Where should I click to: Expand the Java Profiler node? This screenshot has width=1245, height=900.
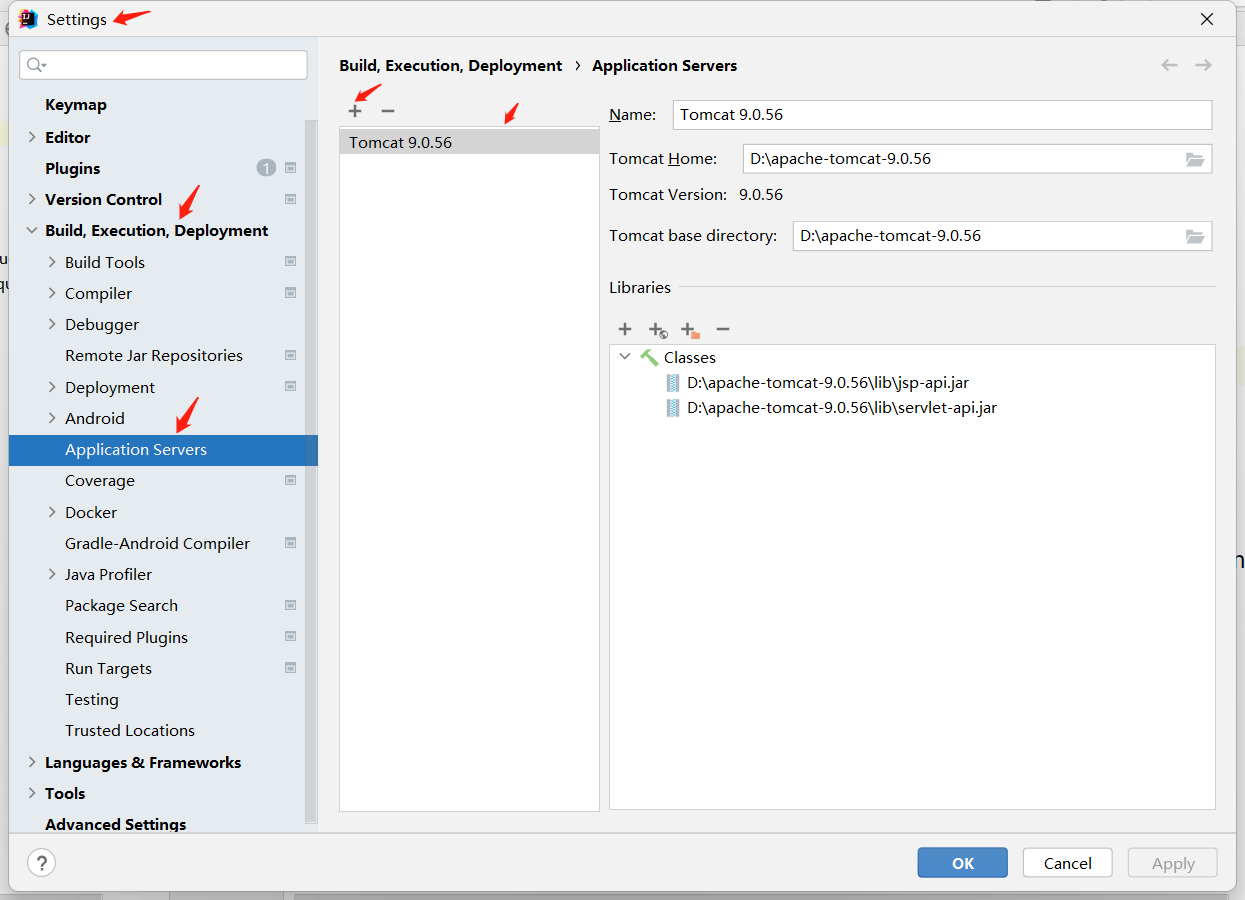[x=52, y=574]
